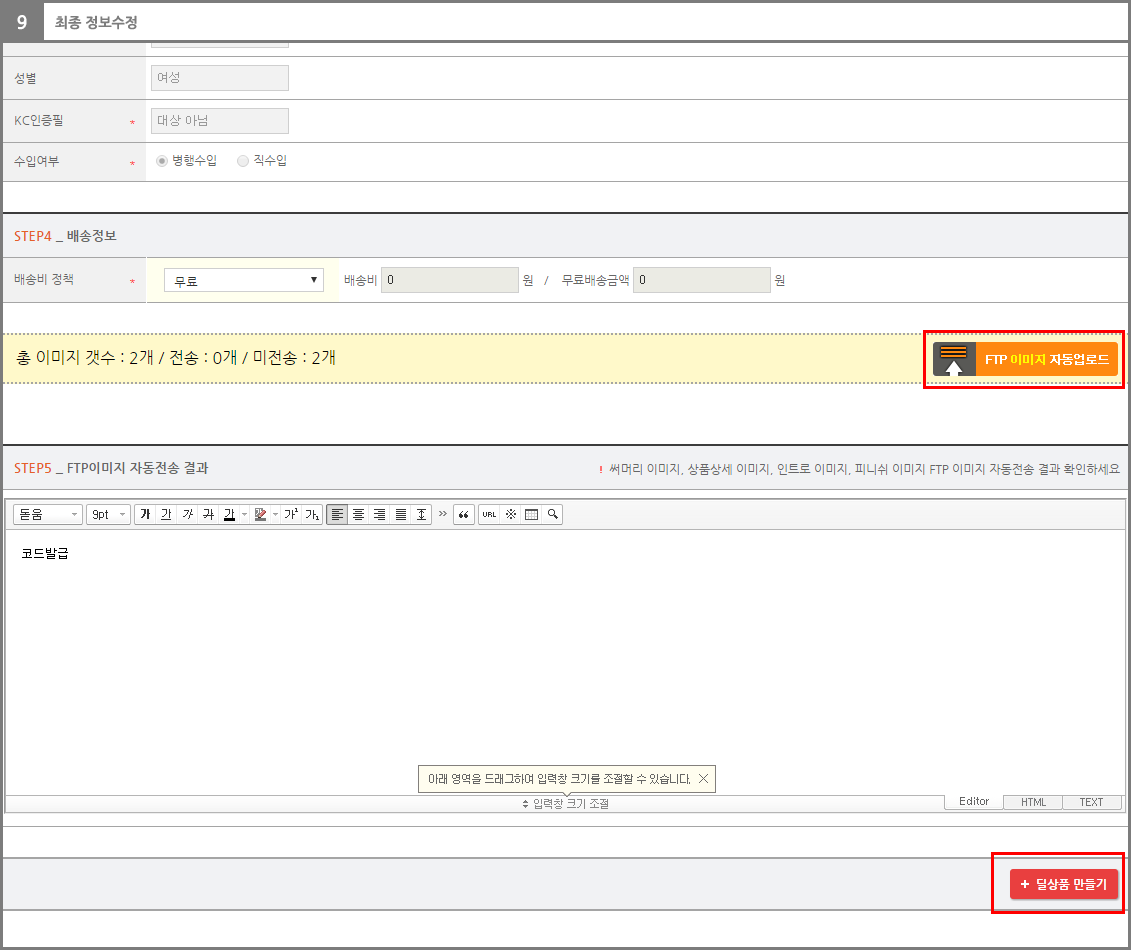Close the resize hint tooltip

(703, 778)
